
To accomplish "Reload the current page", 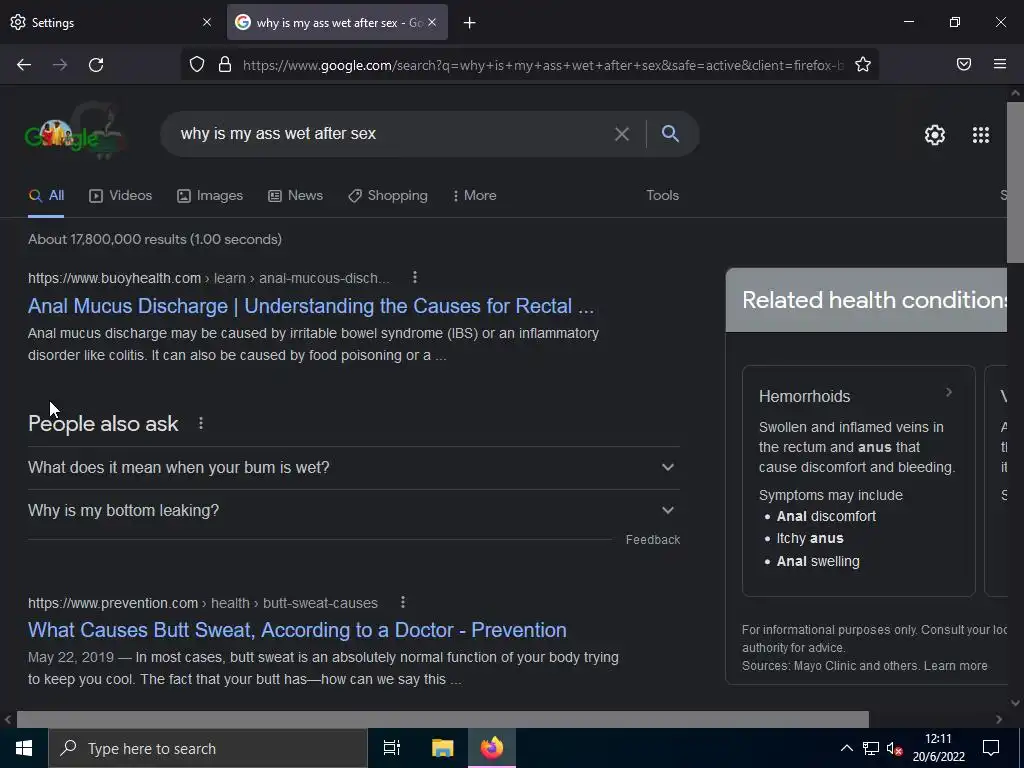I will [96, 65].
